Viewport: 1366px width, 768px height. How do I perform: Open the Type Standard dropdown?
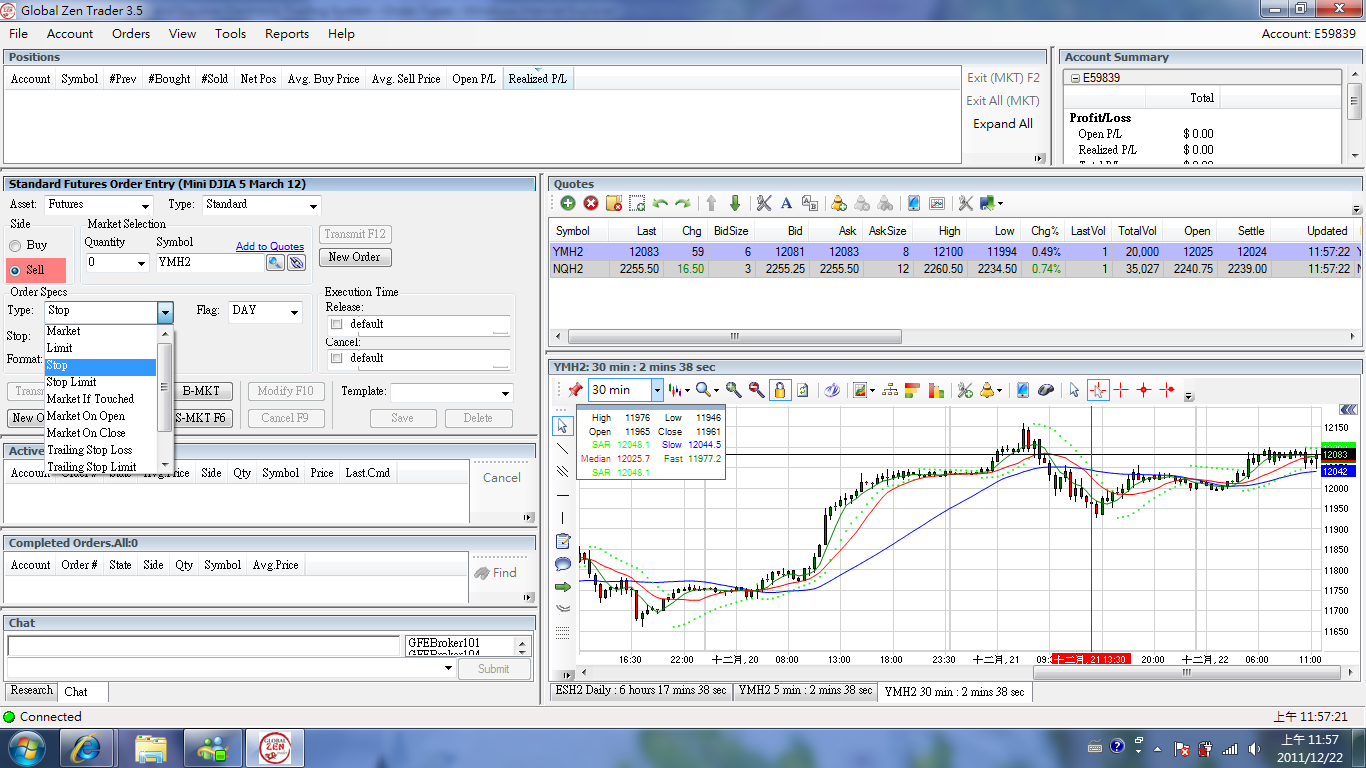(313, 206)
